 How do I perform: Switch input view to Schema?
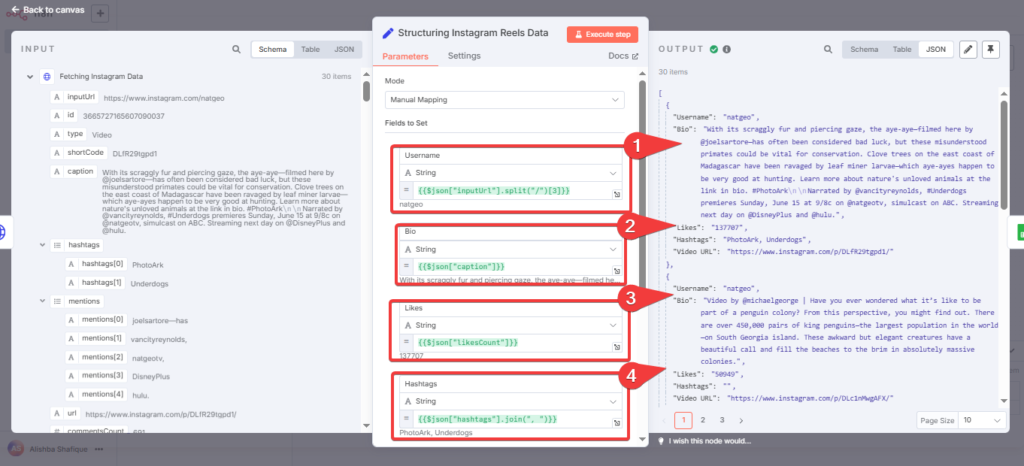[x=272, y=49]
